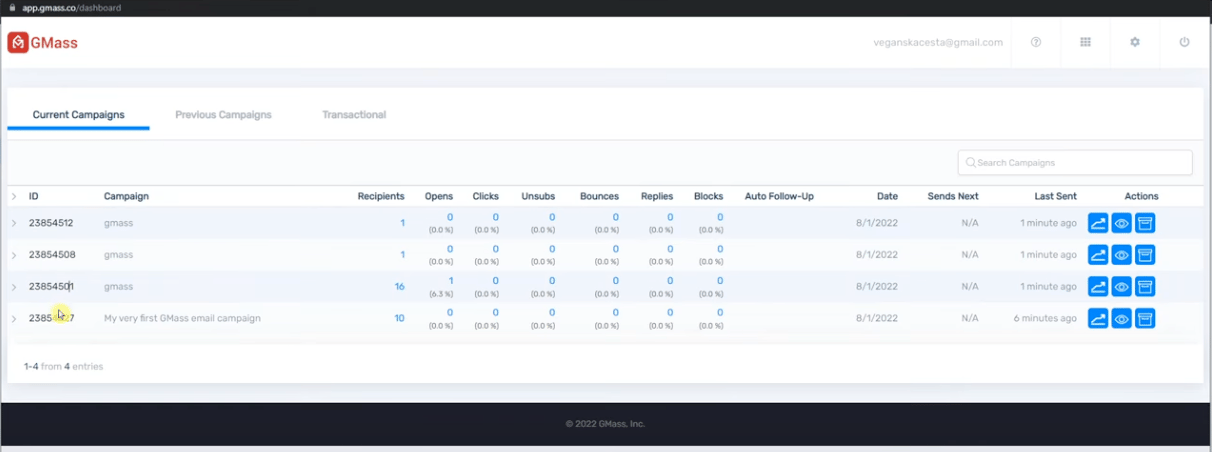View campaign 23854512 using the eye icon

tap(1122, 223)
